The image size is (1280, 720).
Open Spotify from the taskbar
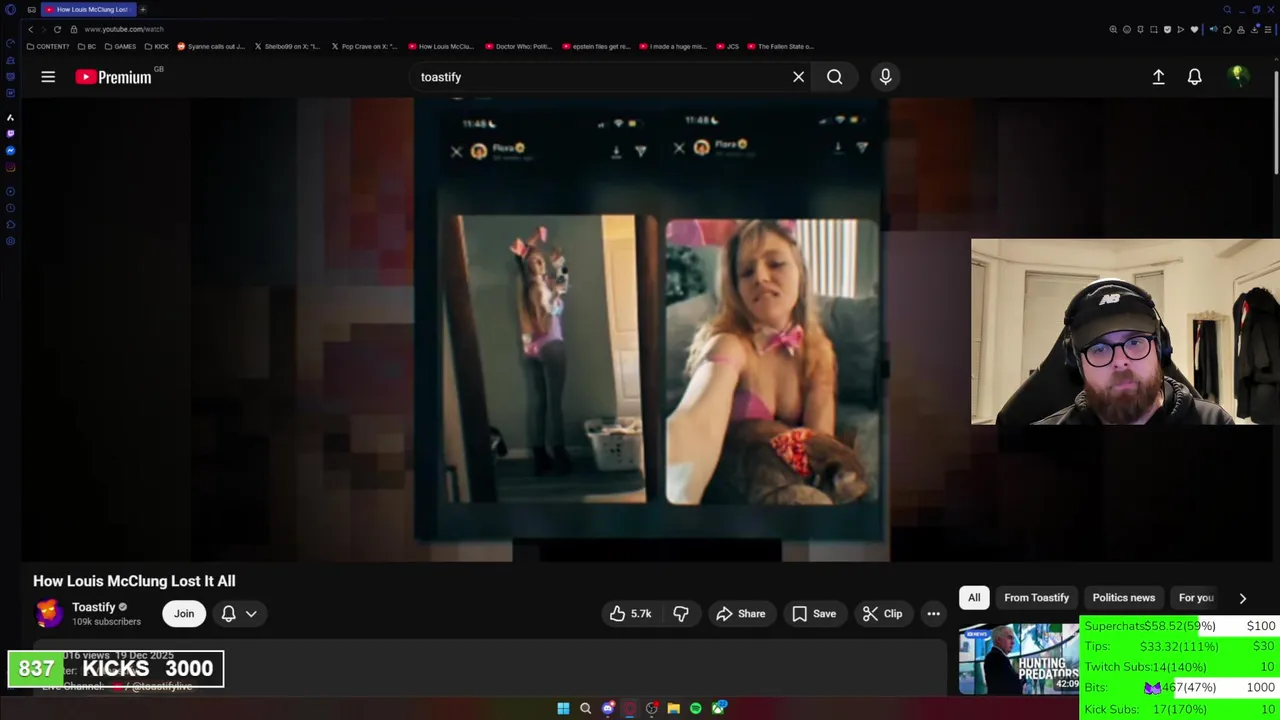tap(695, 708)
